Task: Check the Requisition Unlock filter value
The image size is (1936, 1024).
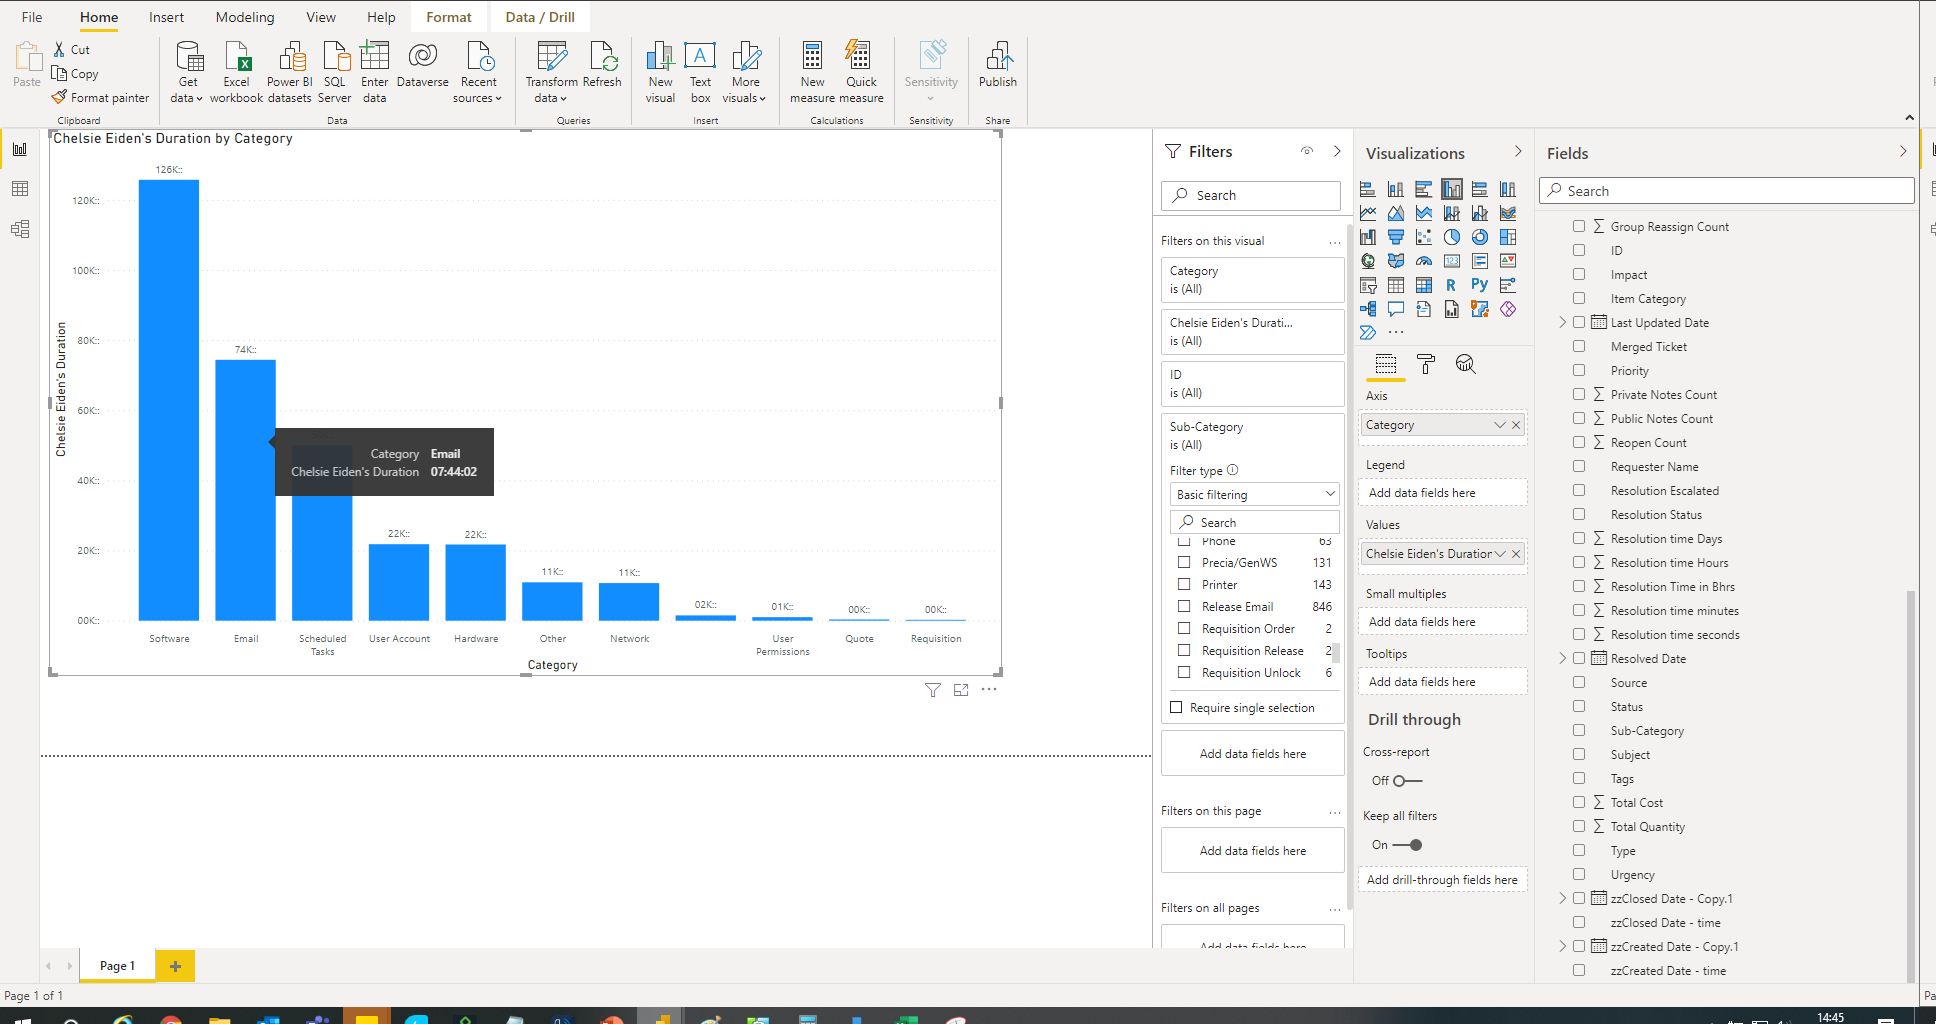Action: pos(1184,673)
